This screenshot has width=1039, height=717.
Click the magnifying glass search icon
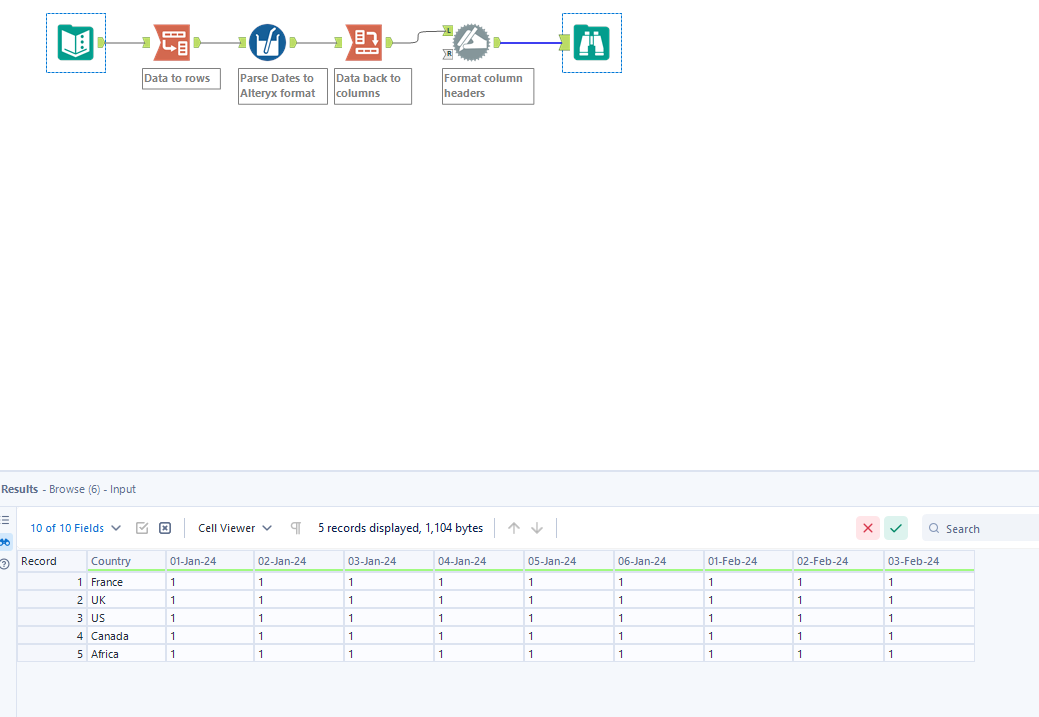(x=934, y=527)
